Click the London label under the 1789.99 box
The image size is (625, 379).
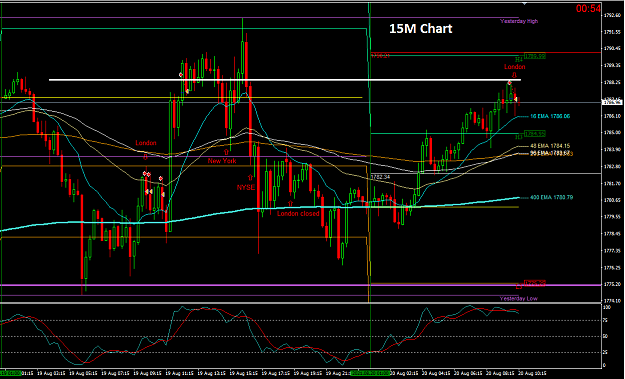click(x=515, y=67)
